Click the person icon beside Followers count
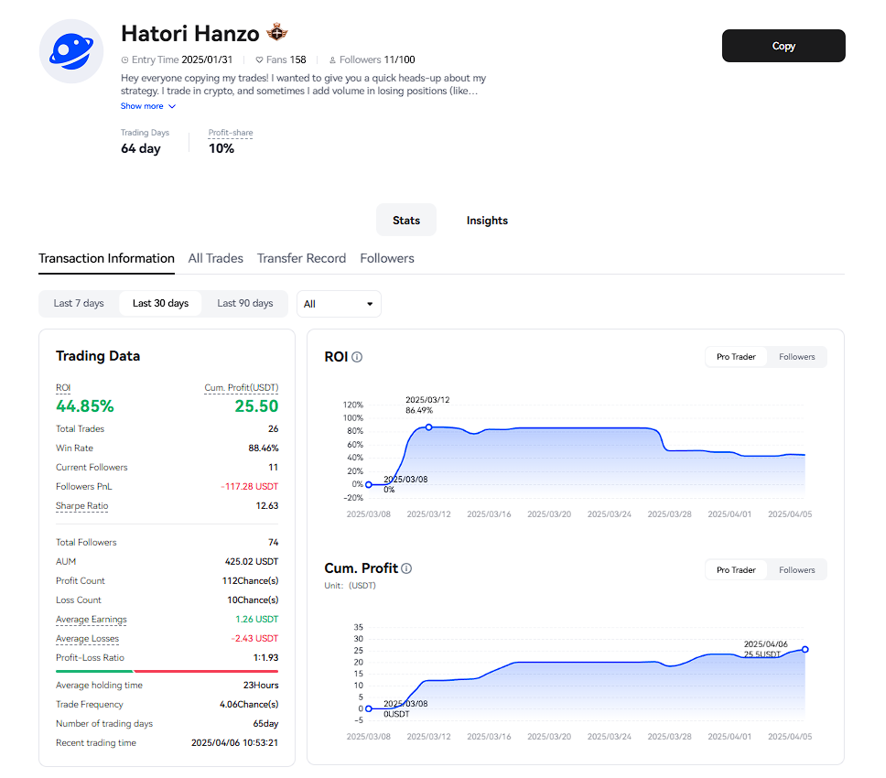 (332, 60)
